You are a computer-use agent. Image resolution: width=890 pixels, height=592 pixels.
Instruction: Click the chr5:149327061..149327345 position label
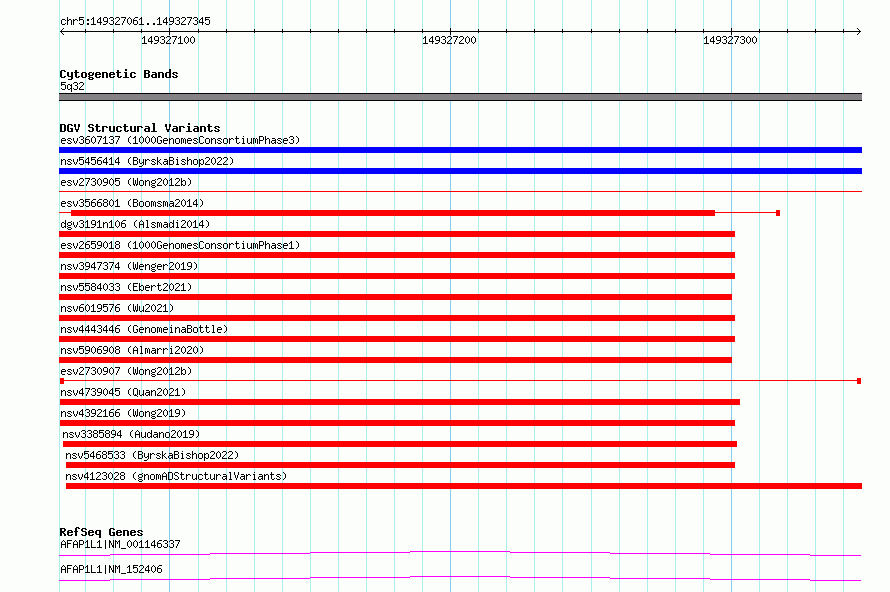click(x=135, y=22)
